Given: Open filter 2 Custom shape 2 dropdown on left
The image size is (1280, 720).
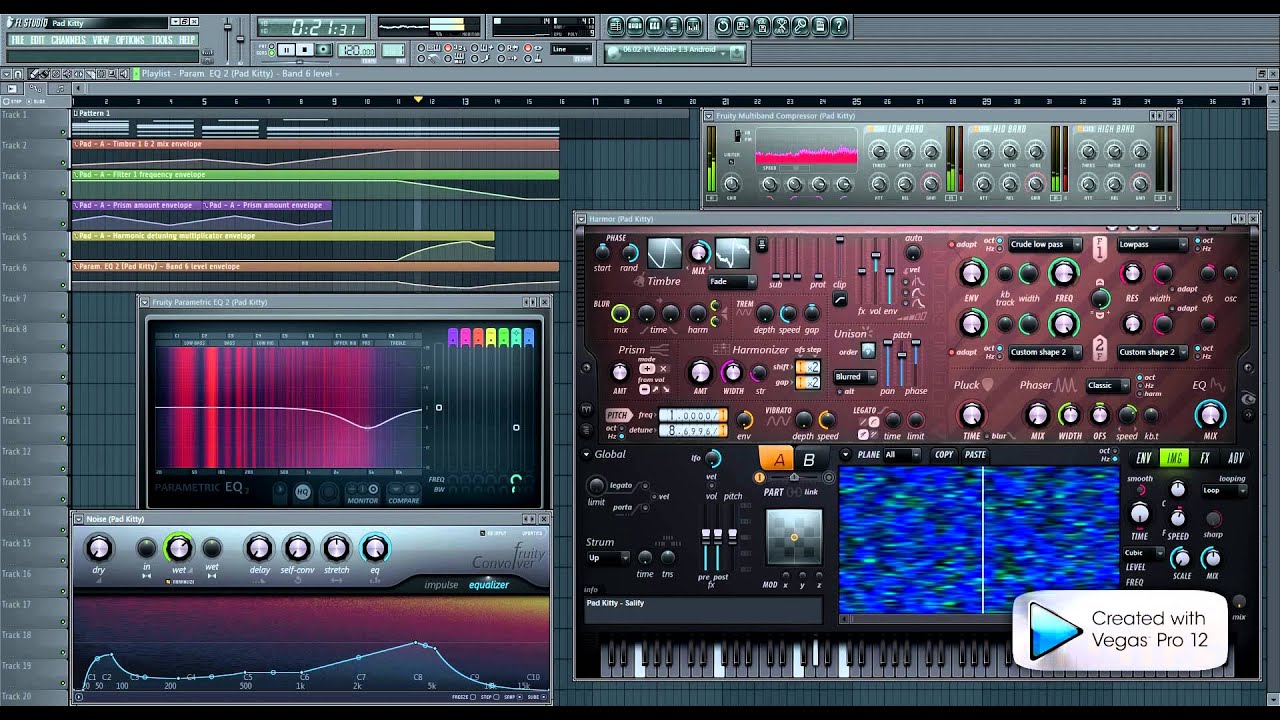Looking at the screenshot, I should [1045, 352].
